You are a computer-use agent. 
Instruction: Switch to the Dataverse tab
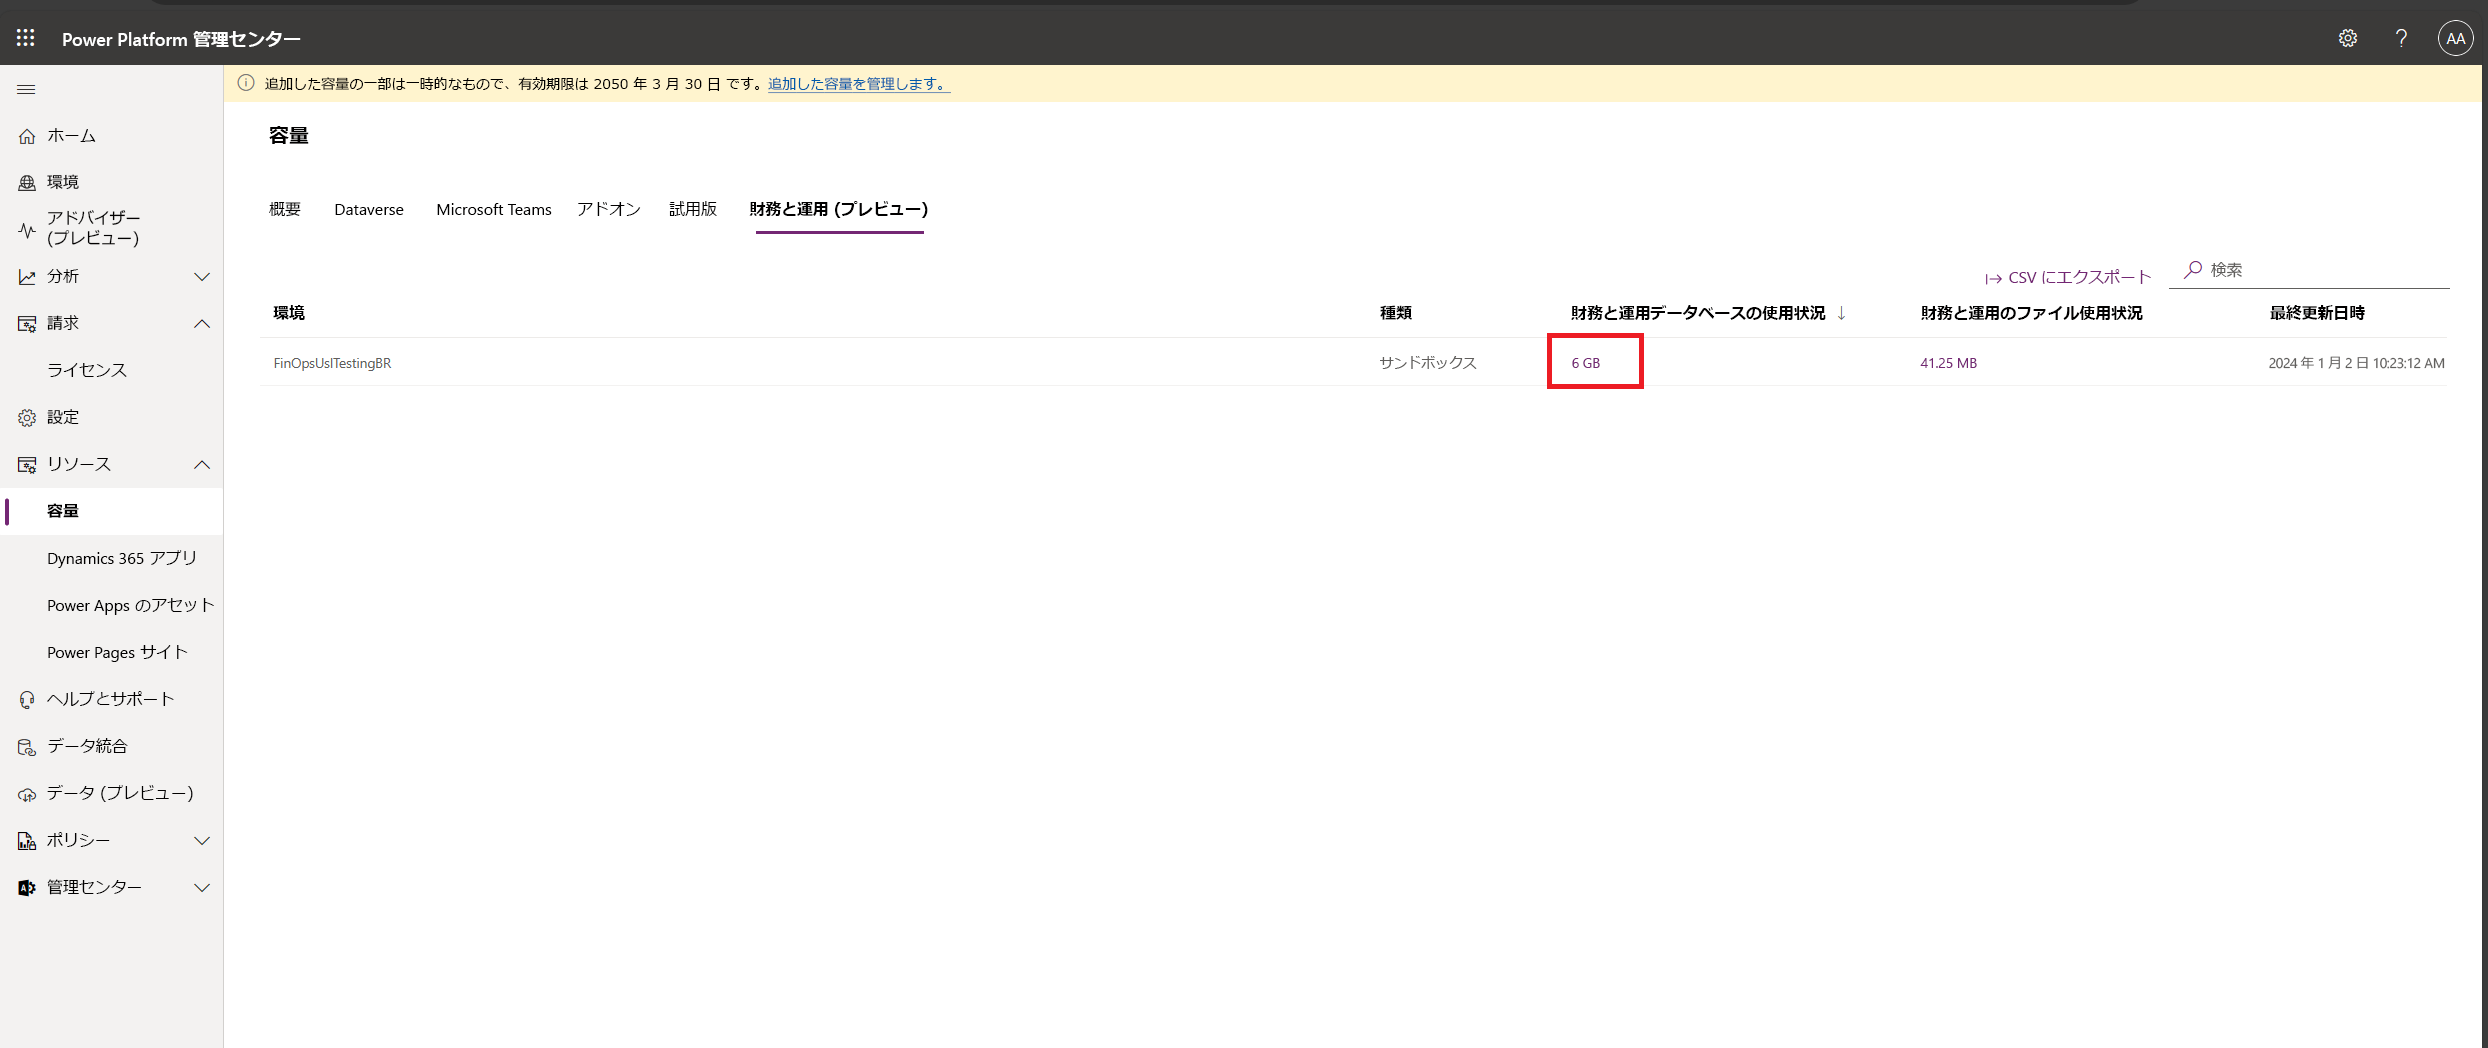coord(369,209)
